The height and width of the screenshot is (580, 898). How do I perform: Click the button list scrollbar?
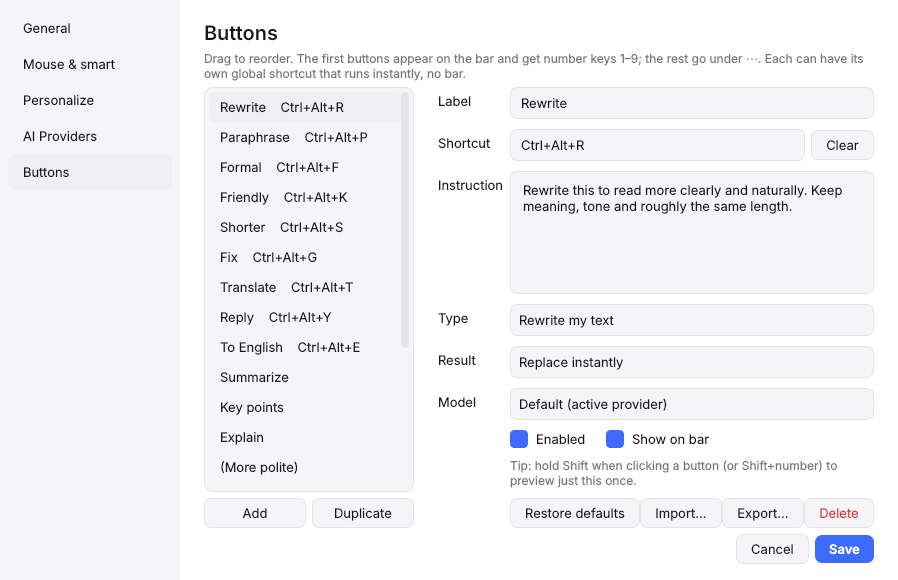[x=405, y=220]
